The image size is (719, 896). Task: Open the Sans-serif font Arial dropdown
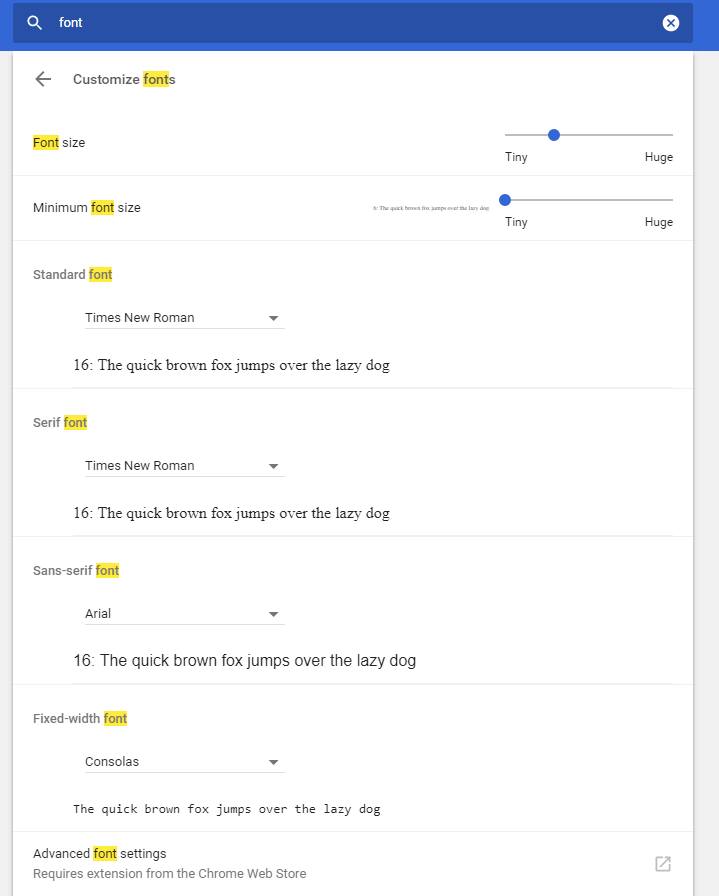pos(185,614)
